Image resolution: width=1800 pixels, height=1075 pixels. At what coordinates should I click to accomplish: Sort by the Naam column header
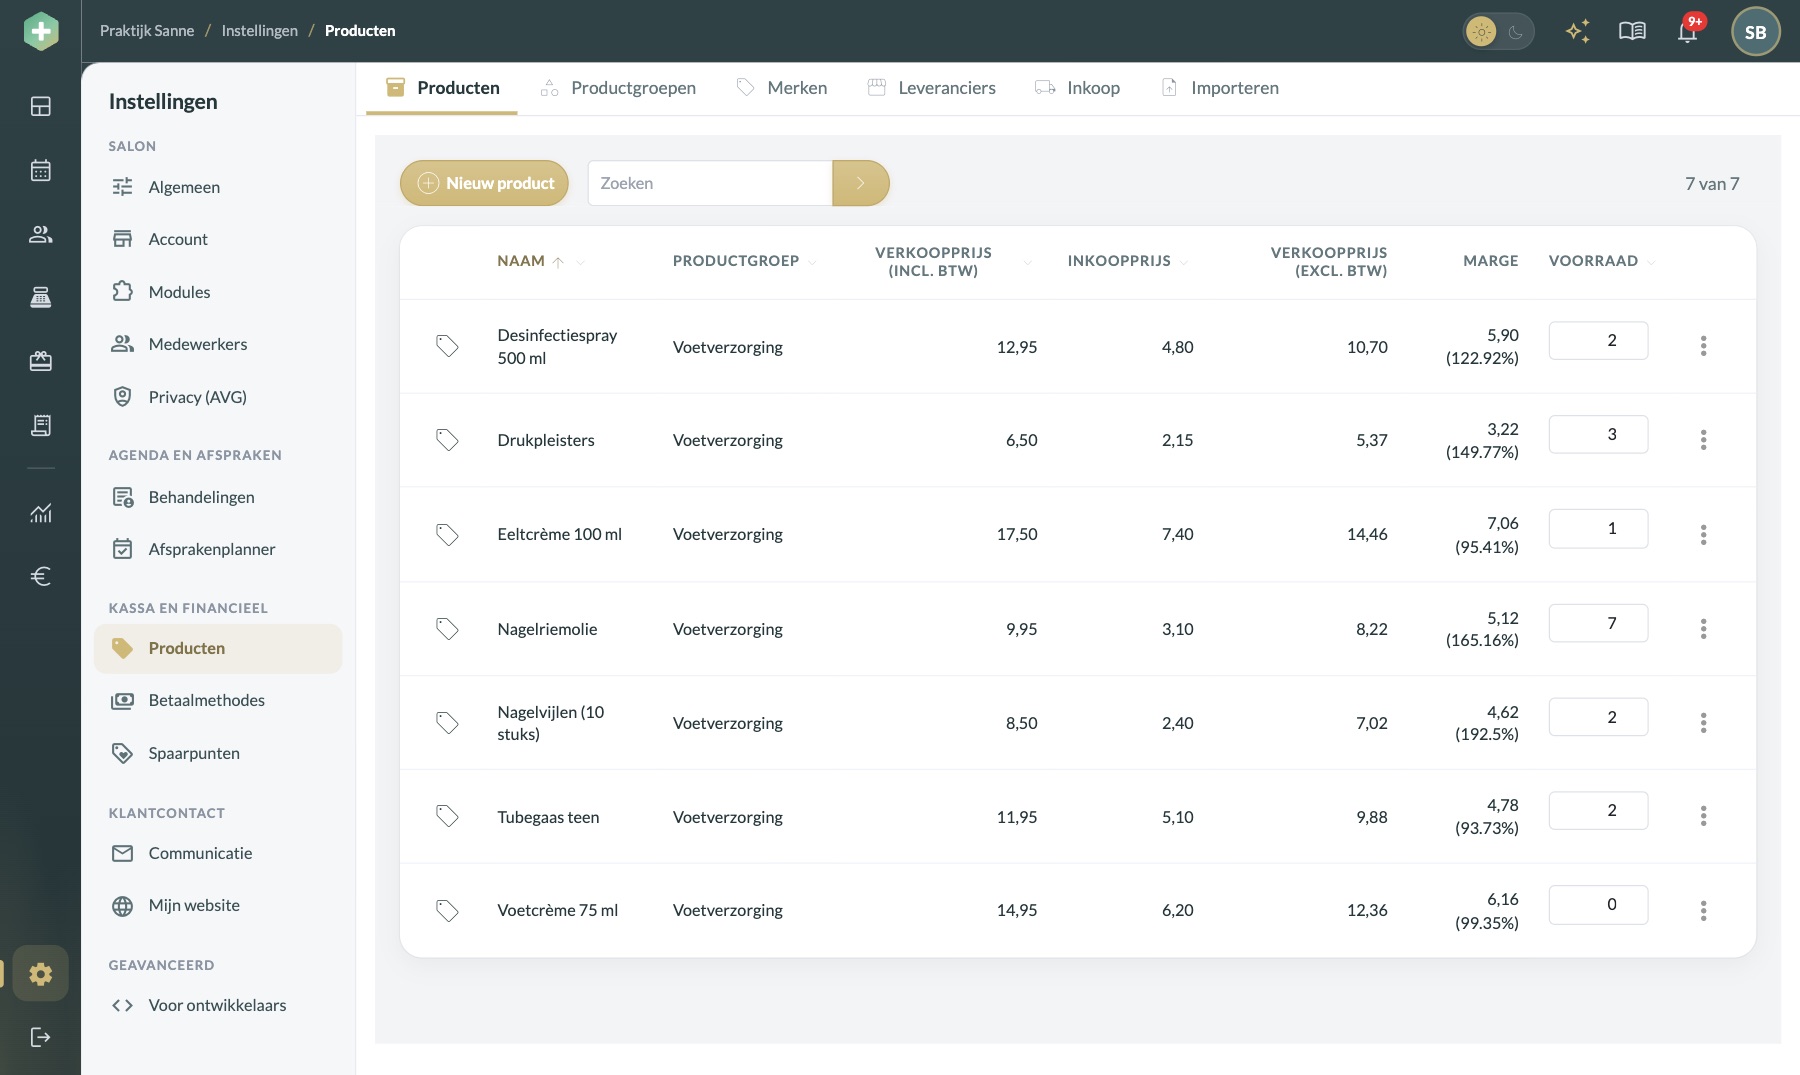tap(521, 261)
